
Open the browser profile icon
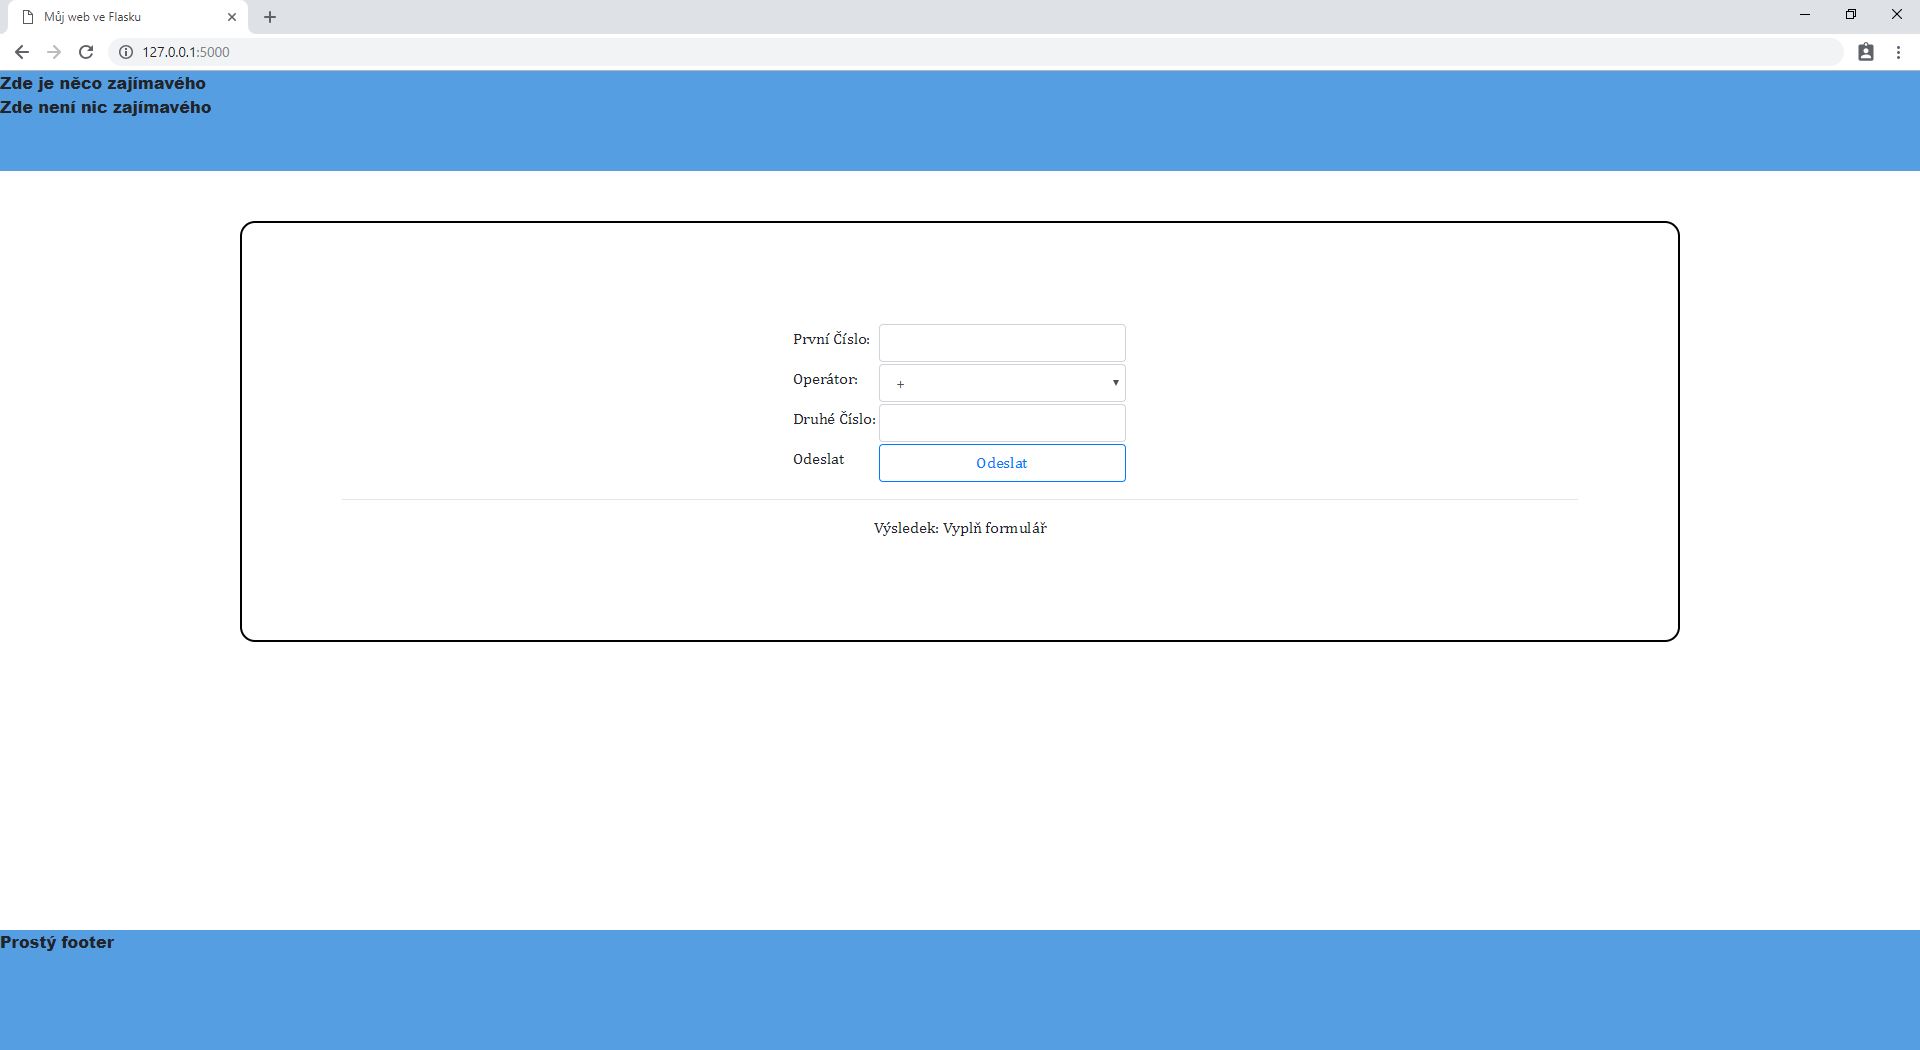(x=1866, y=52)
